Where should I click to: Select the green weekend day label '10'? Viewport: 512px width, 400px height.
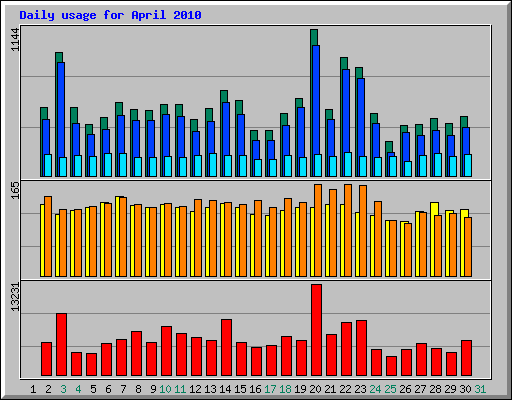click(x=165, y=389)
